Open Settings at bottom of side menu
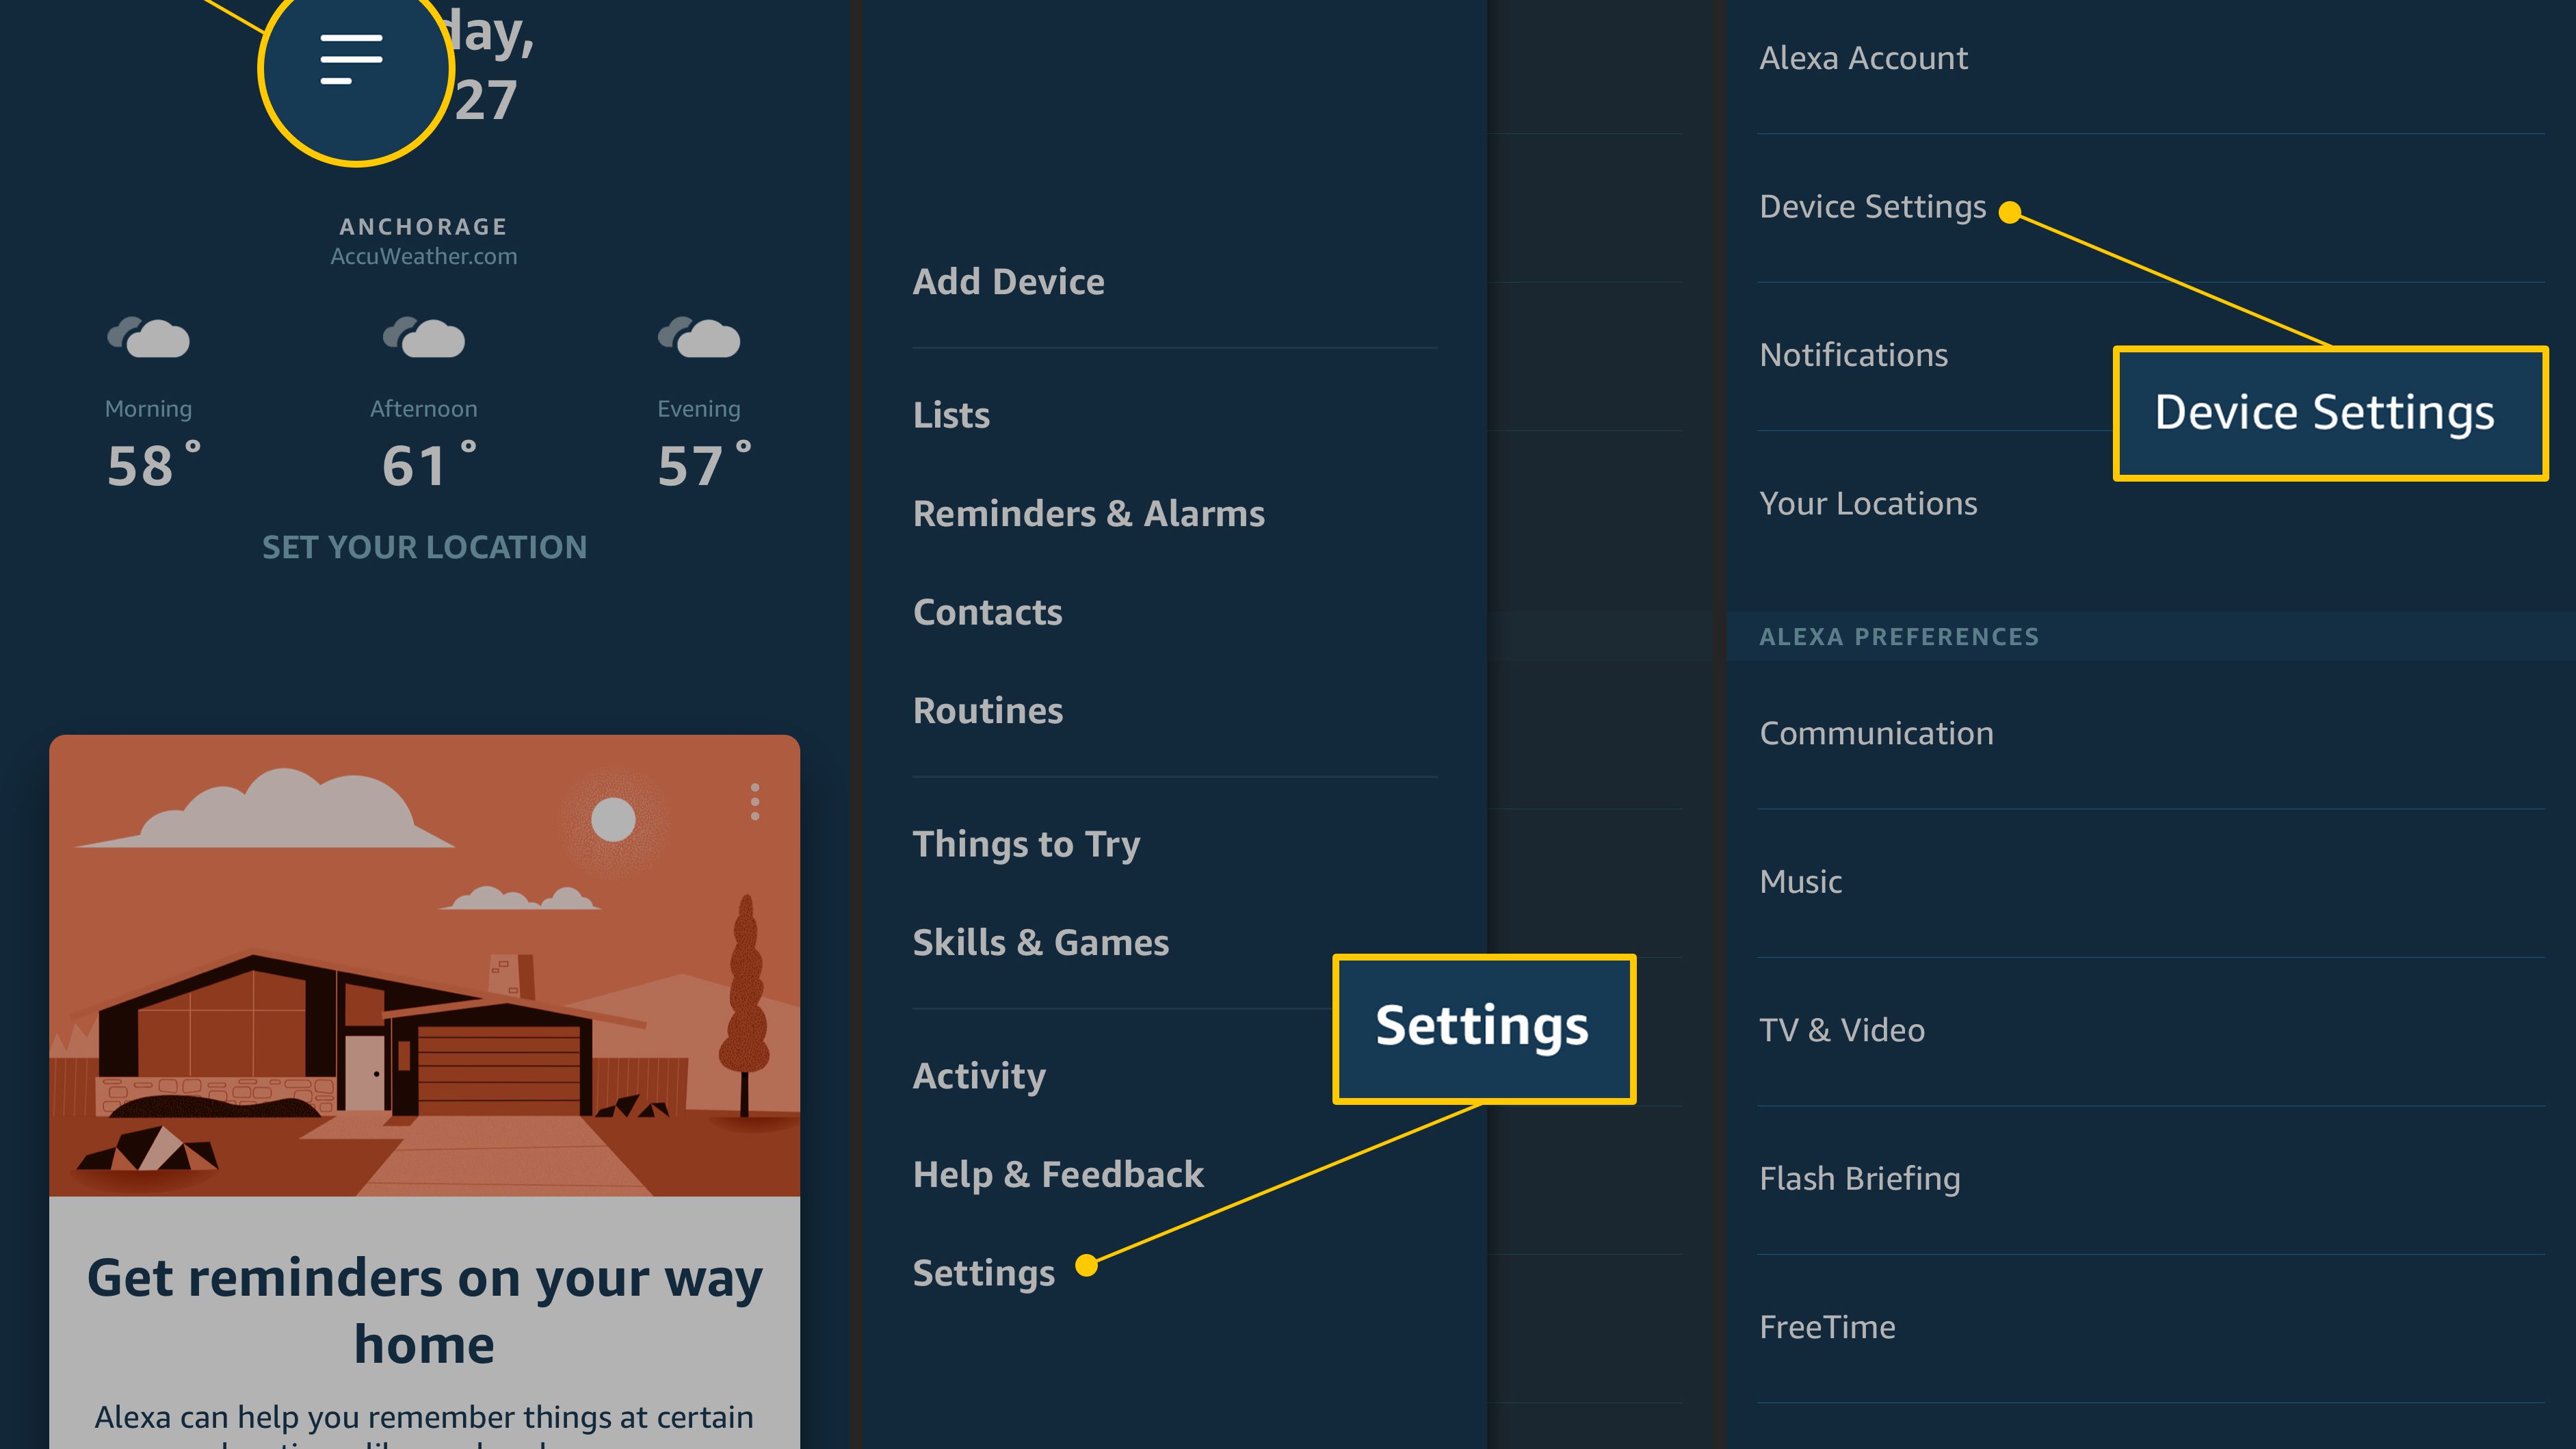This screenshot has height=1449, width=2576. (x=984, y=1274)
